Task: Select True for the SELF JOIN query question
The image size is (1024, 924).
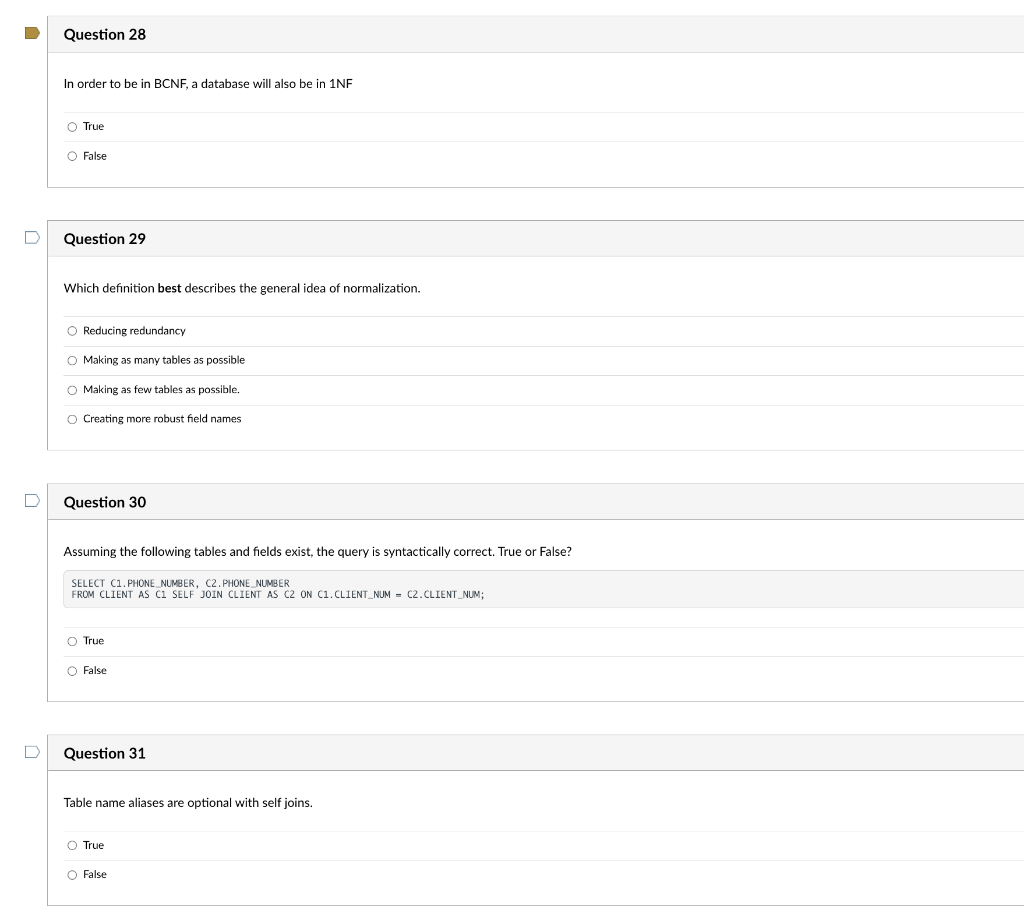Action: click(72, 641)
